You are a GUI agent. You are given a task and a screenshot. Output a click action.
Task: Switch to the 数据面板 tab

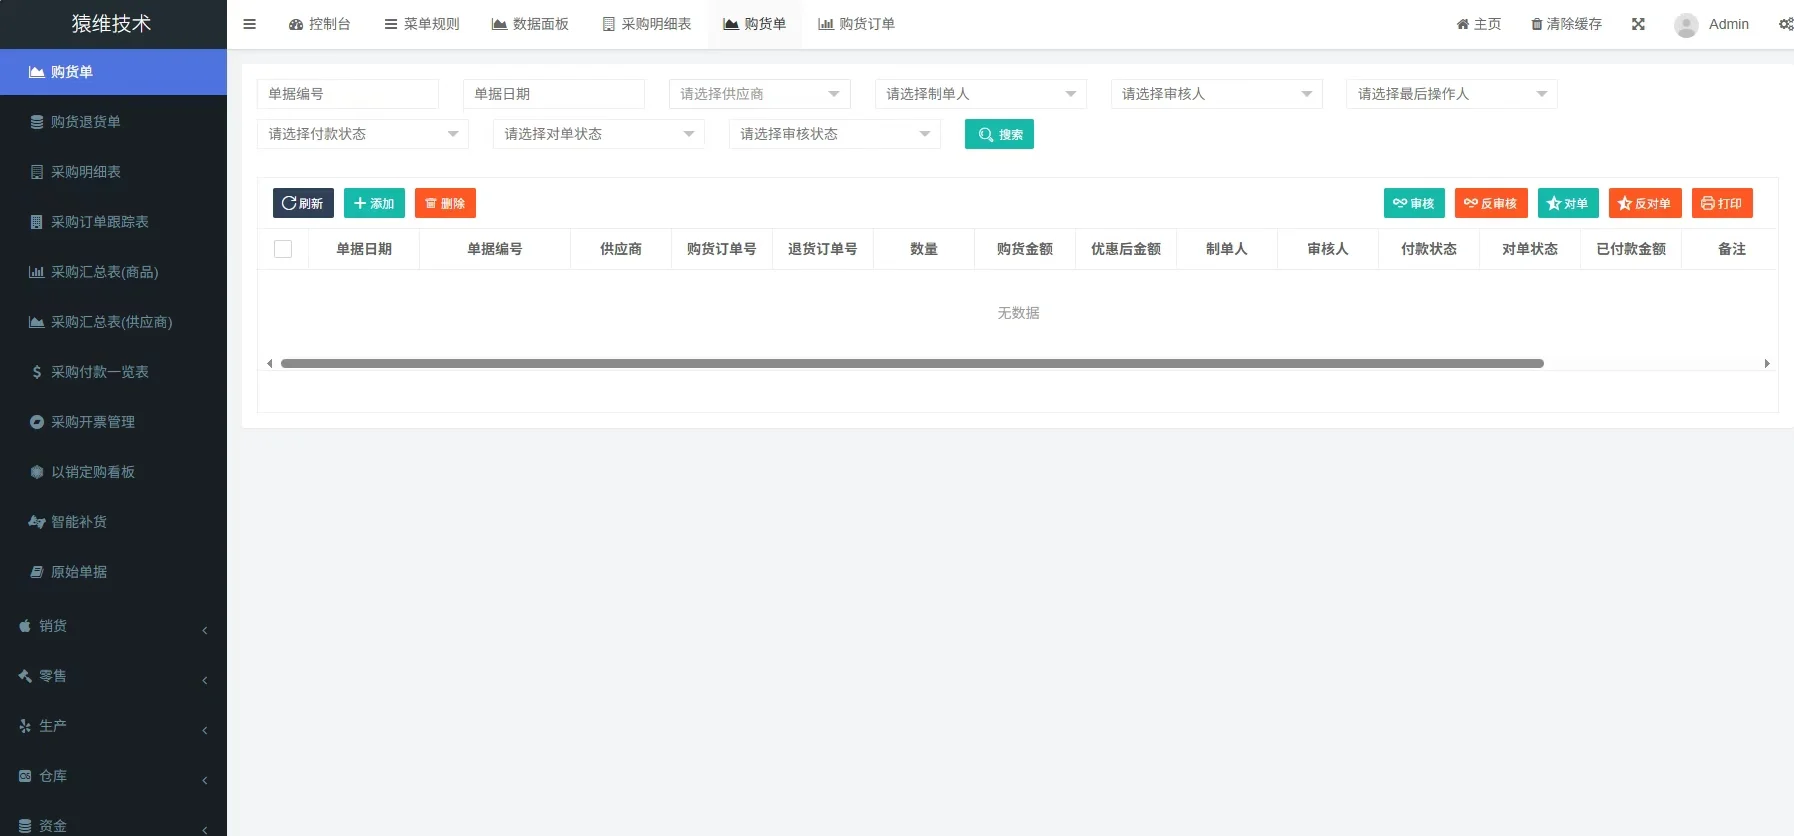[530, 24]
